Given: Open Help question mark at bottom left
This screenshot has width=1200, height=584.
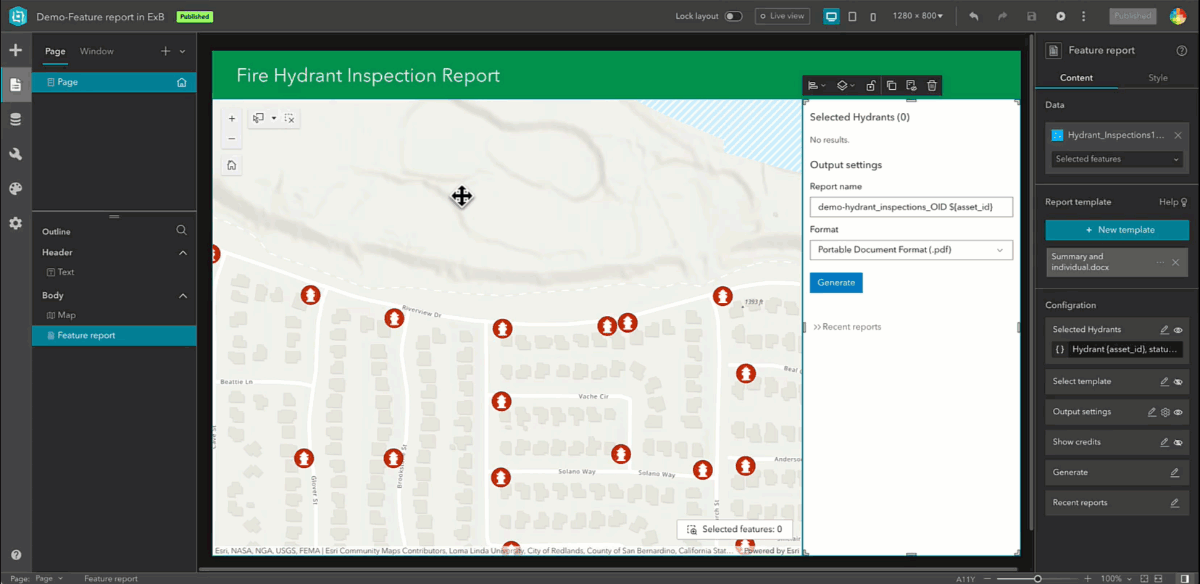Looking at the screenshot, I should point(16,555).
